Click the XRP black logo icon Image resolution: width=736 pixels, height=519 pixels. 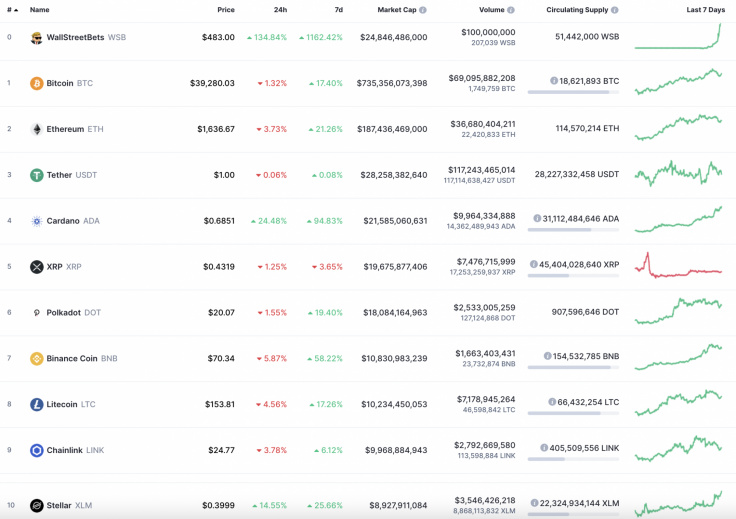pyautogui.click(x=37, y=267)
